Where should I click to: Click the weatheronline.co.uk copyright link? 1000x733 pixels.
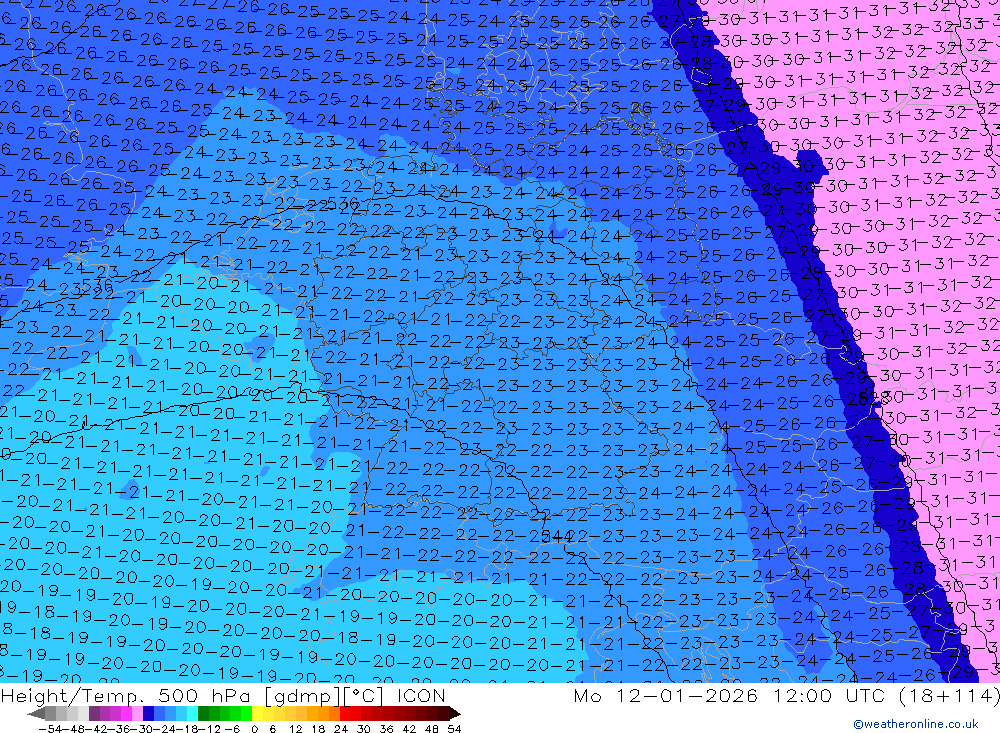coord(915,724)
